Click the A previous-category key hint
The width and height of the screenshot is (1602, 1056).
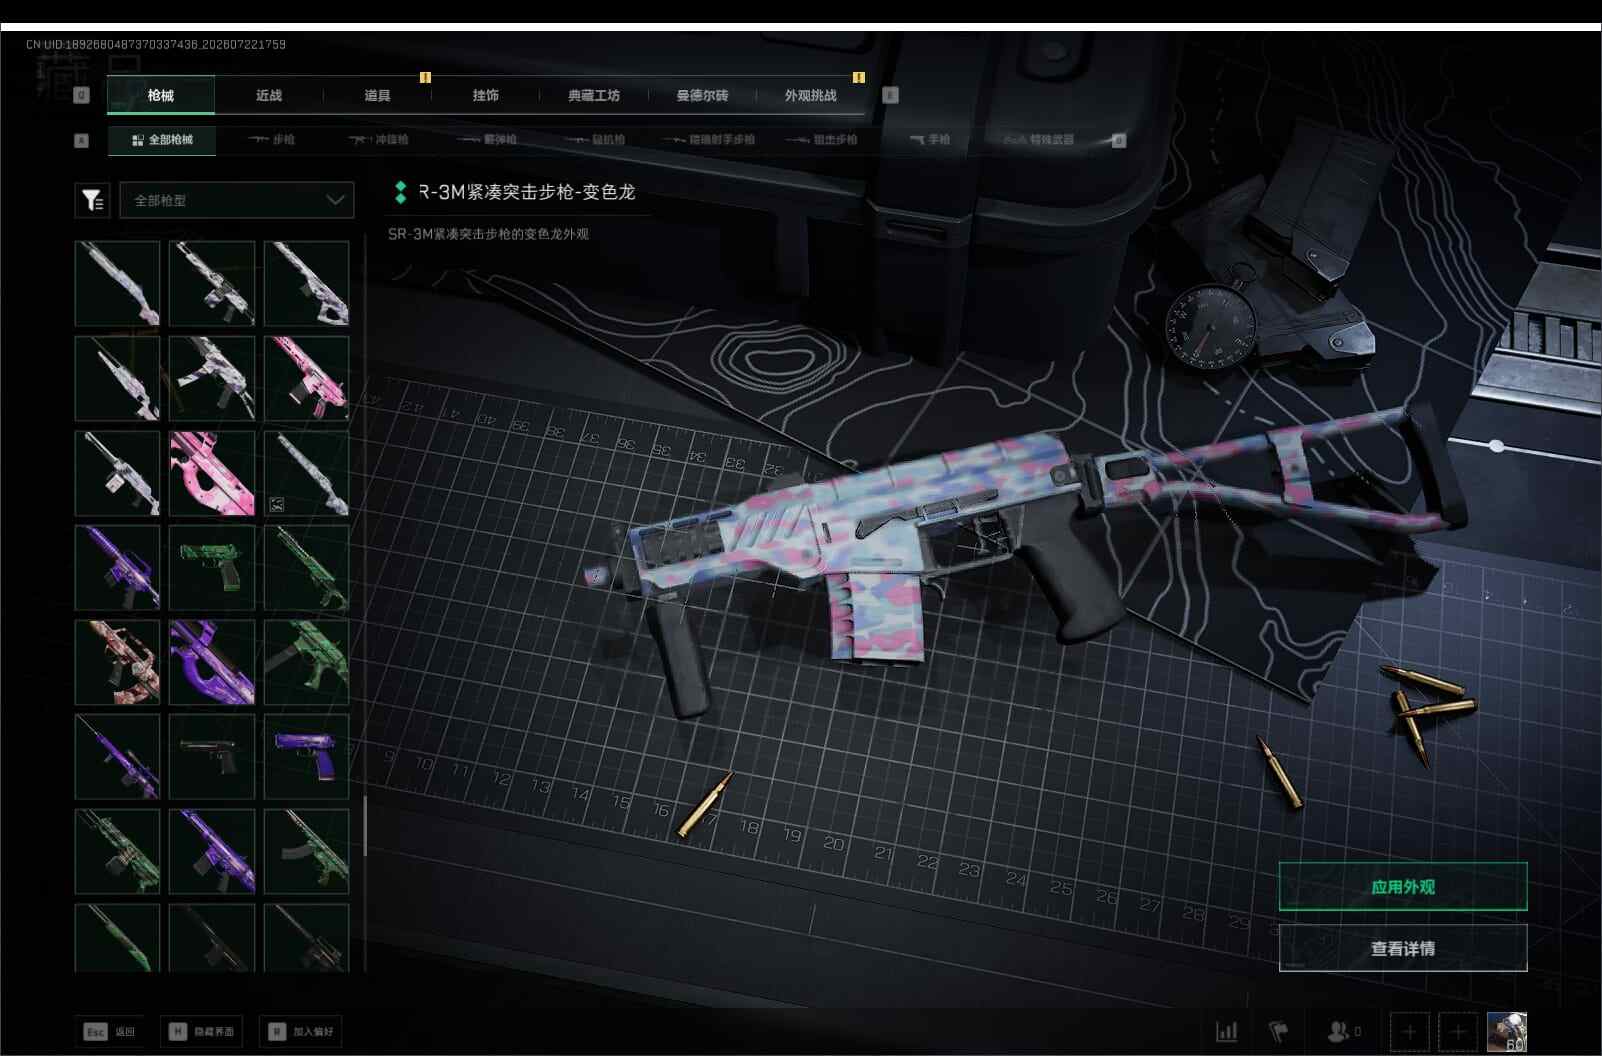[x=82, y=141]
